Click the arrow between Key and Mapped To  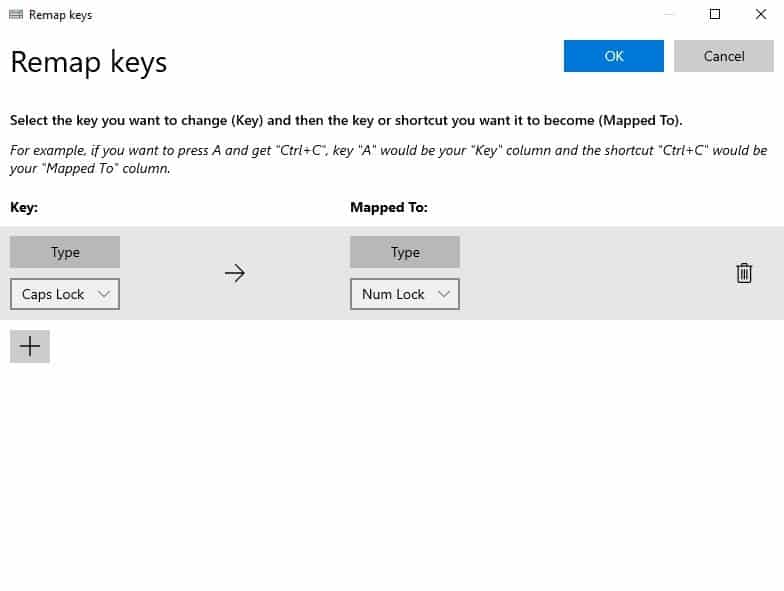[x=234, y=273]
